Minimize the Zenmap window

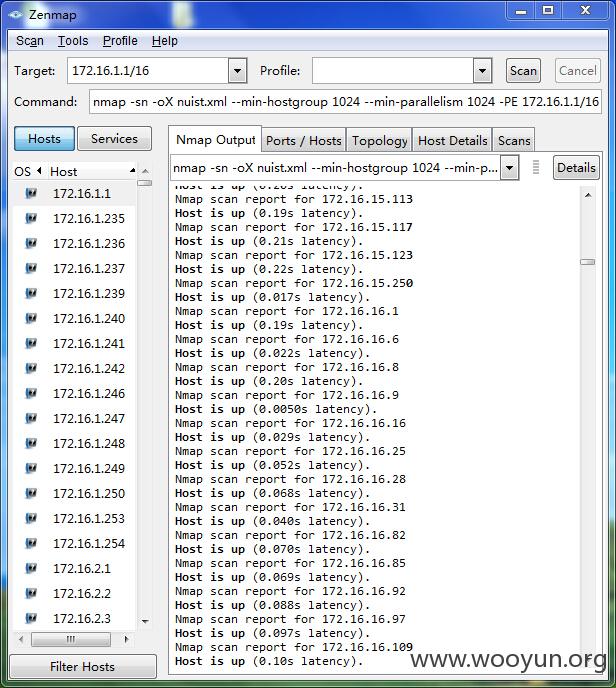coord(521,11)
